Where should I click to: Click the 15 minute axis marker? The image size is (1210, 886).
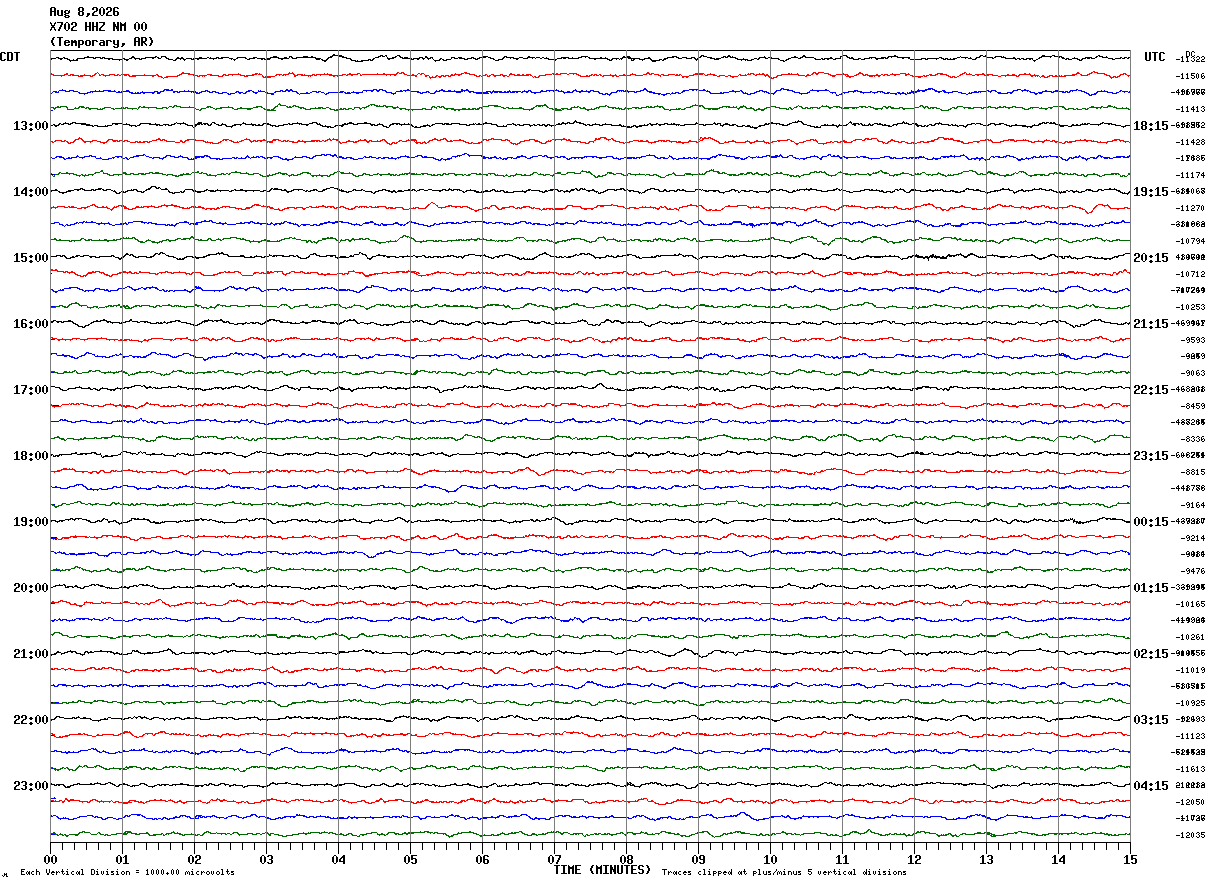point(1130,859)
